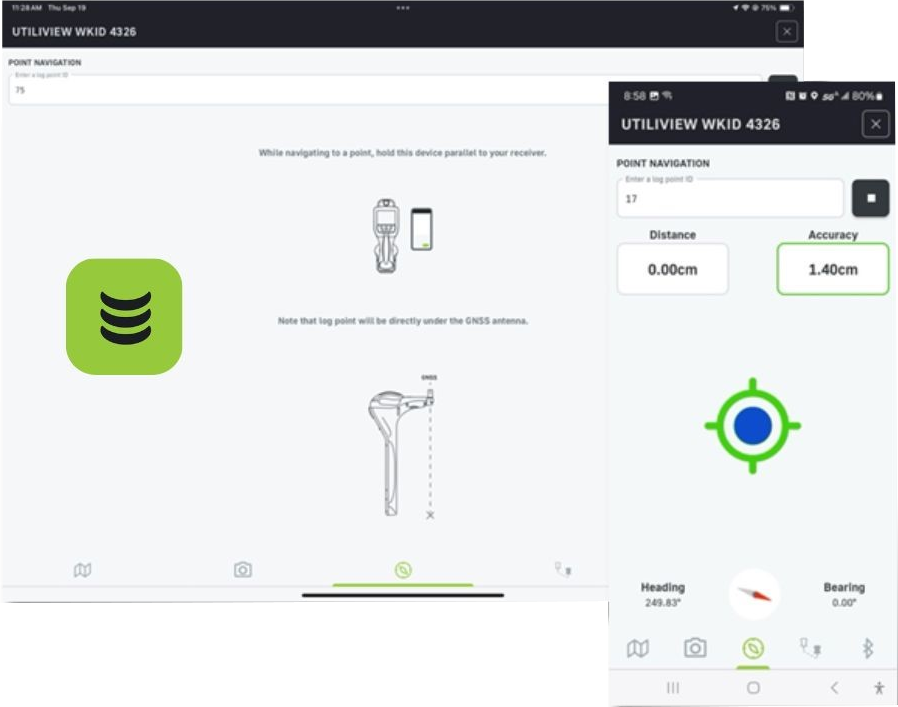Click the log point ID field showing 75
The width and height of the screenshot is (898, 707).
click(300, 90)
